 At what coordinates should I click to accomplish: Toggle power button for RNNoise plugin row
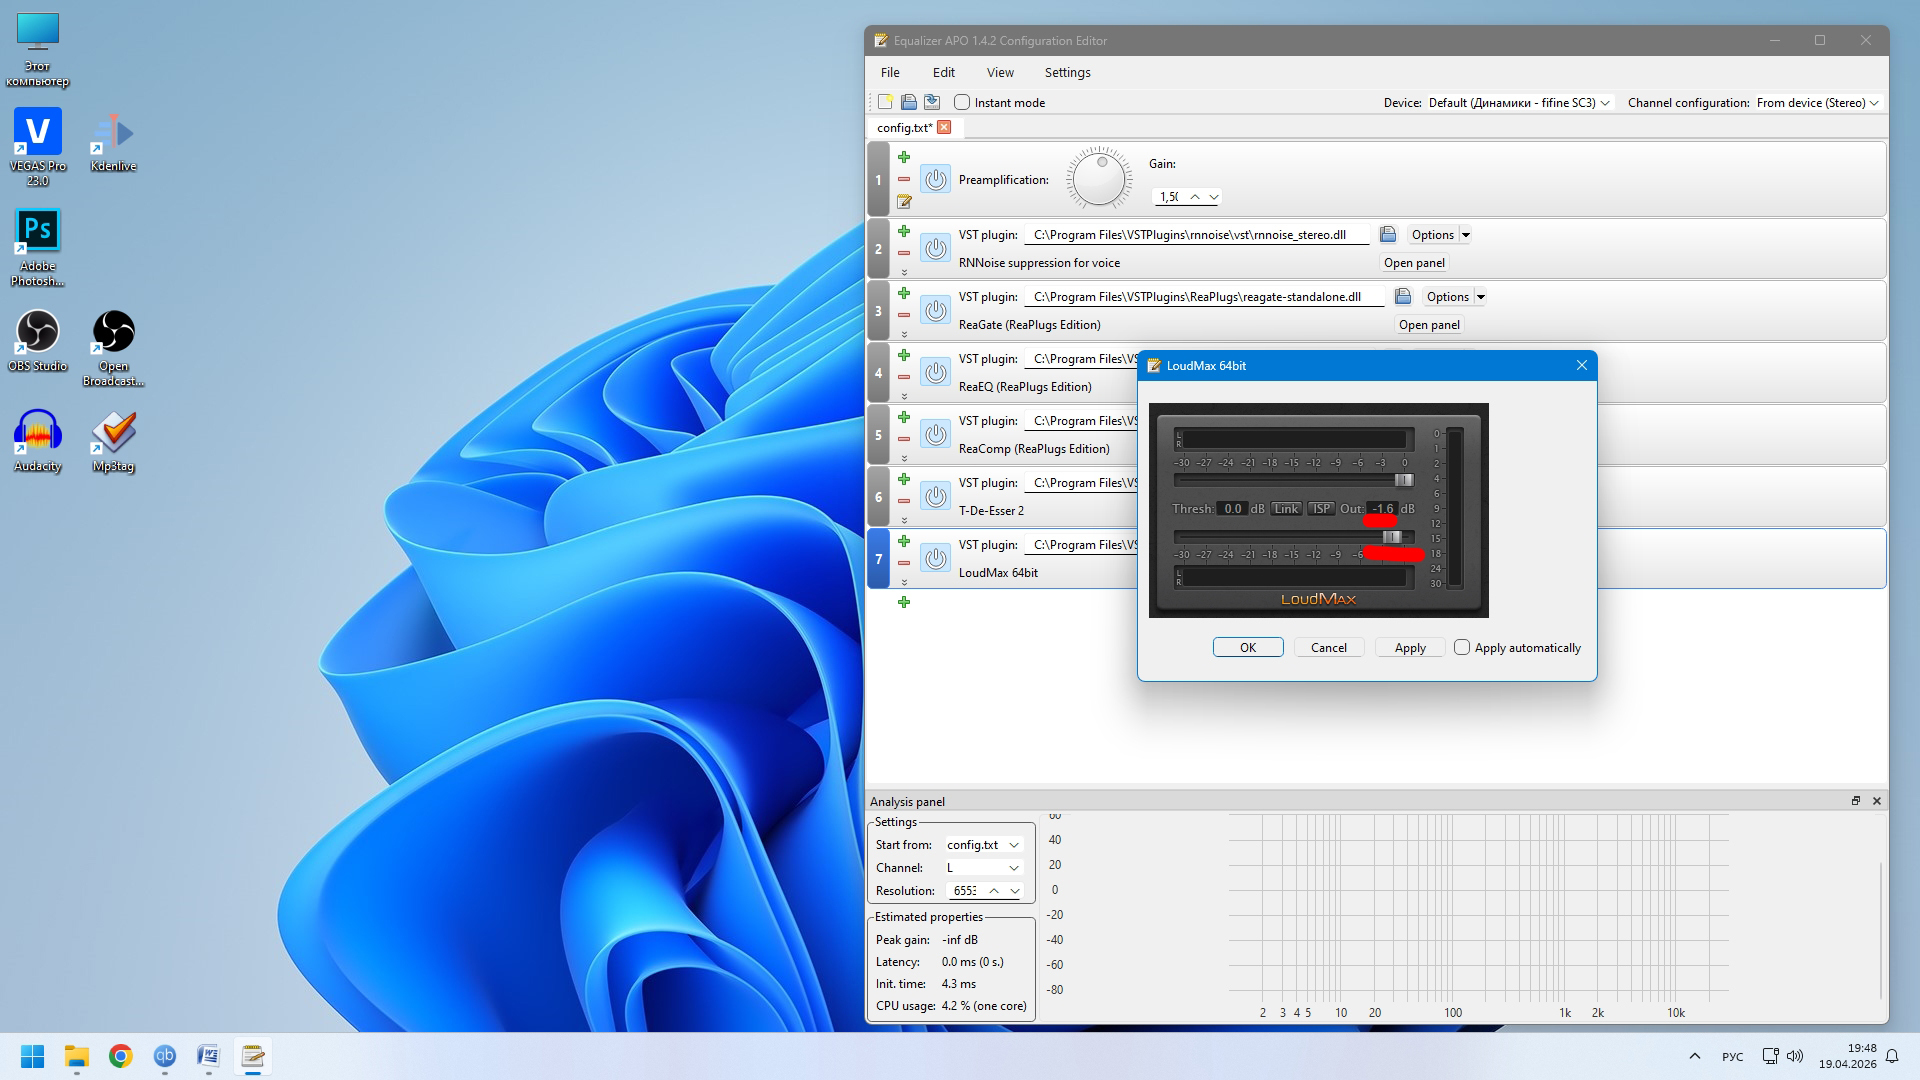pyautogui.click(x=935, y=248)
